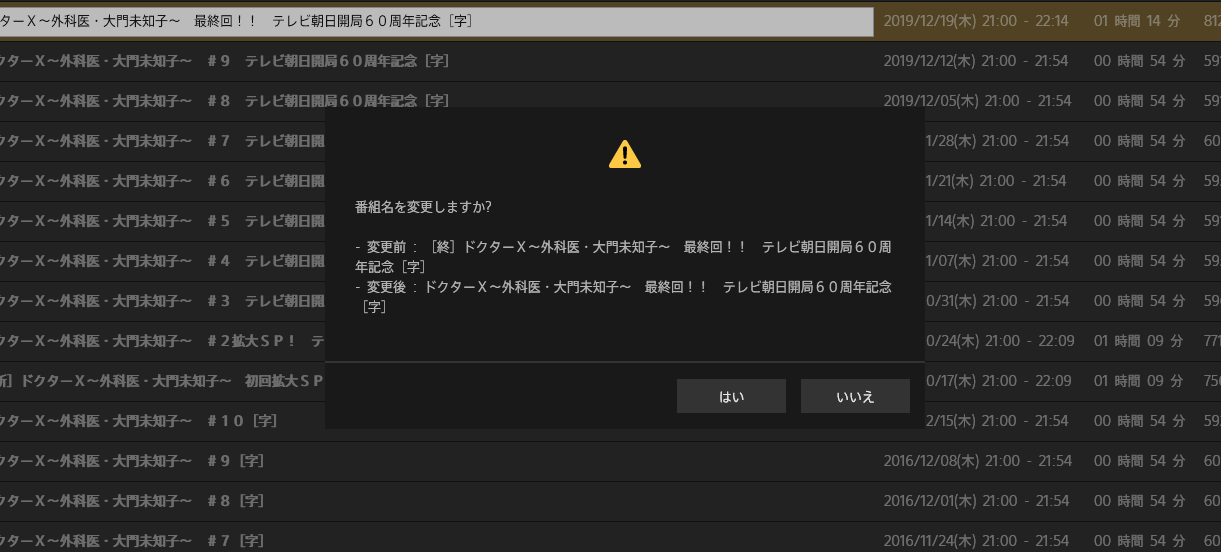
Task: Click the 2019/12/19(木) 21:00 - 22:14 cell
Action: click(x=977, y=21)
